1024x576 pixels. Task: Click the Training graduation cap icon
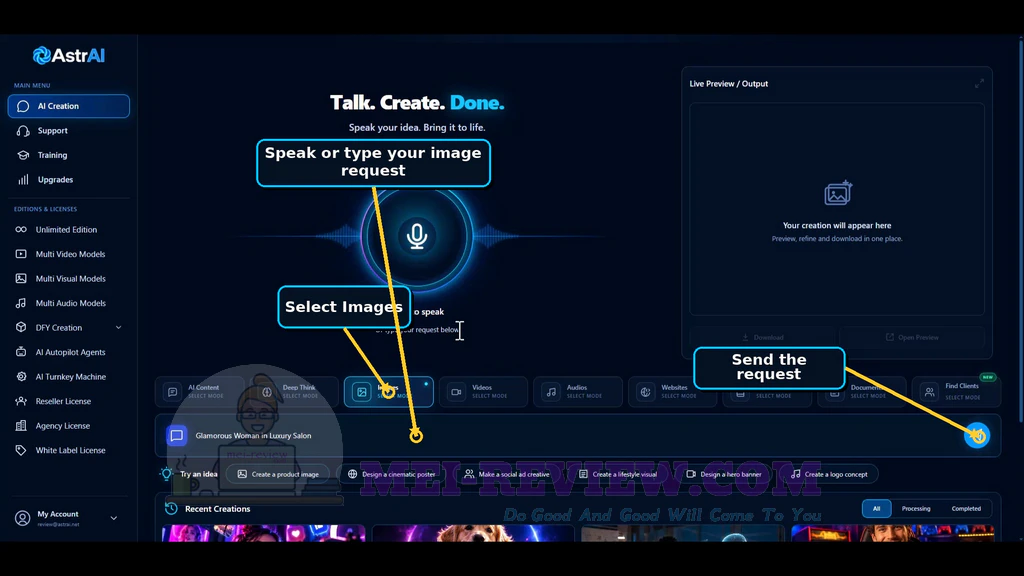23,155
